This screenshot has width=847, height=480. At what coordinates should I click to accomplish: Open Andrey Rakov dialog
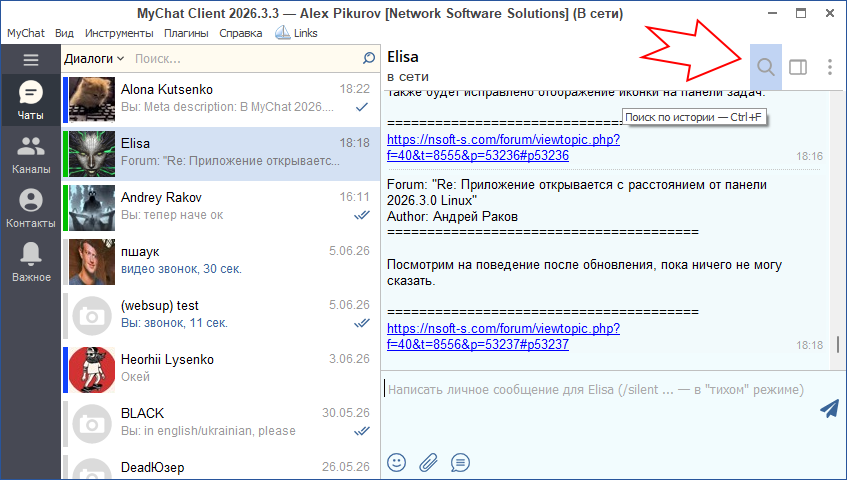(x=221, y=208)
